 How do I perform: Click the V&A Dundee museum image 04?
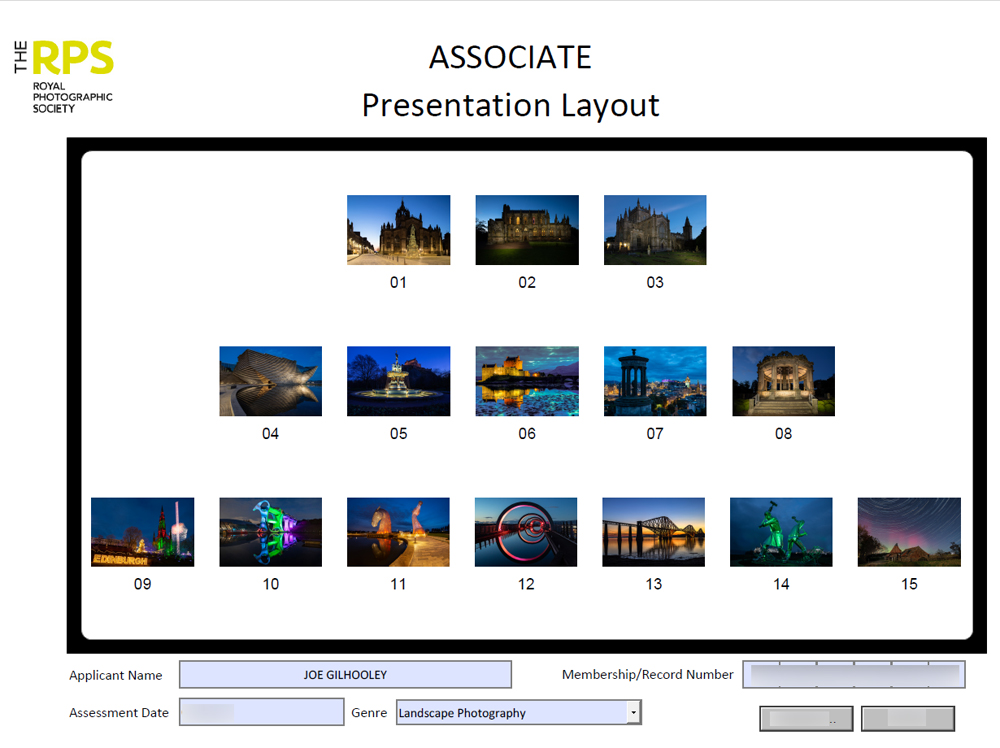click(270, 381)
